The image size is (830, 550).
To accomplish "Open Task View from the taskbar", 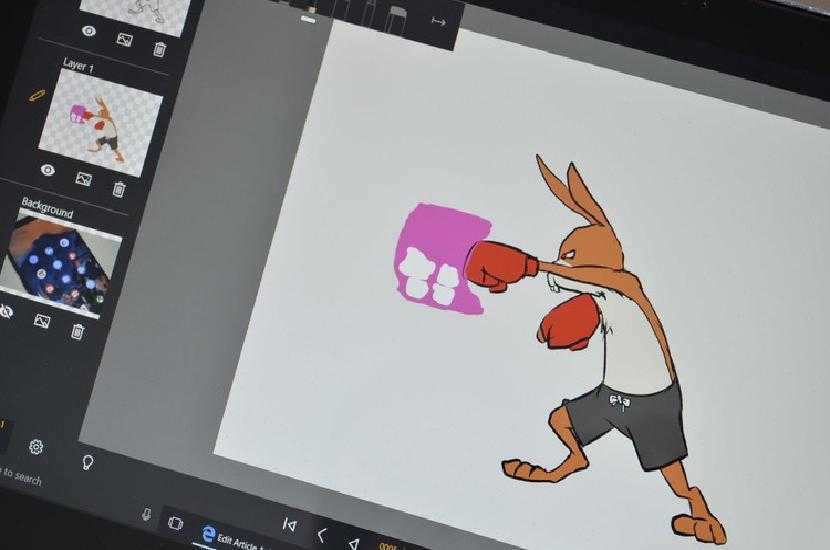I will 175,524.
